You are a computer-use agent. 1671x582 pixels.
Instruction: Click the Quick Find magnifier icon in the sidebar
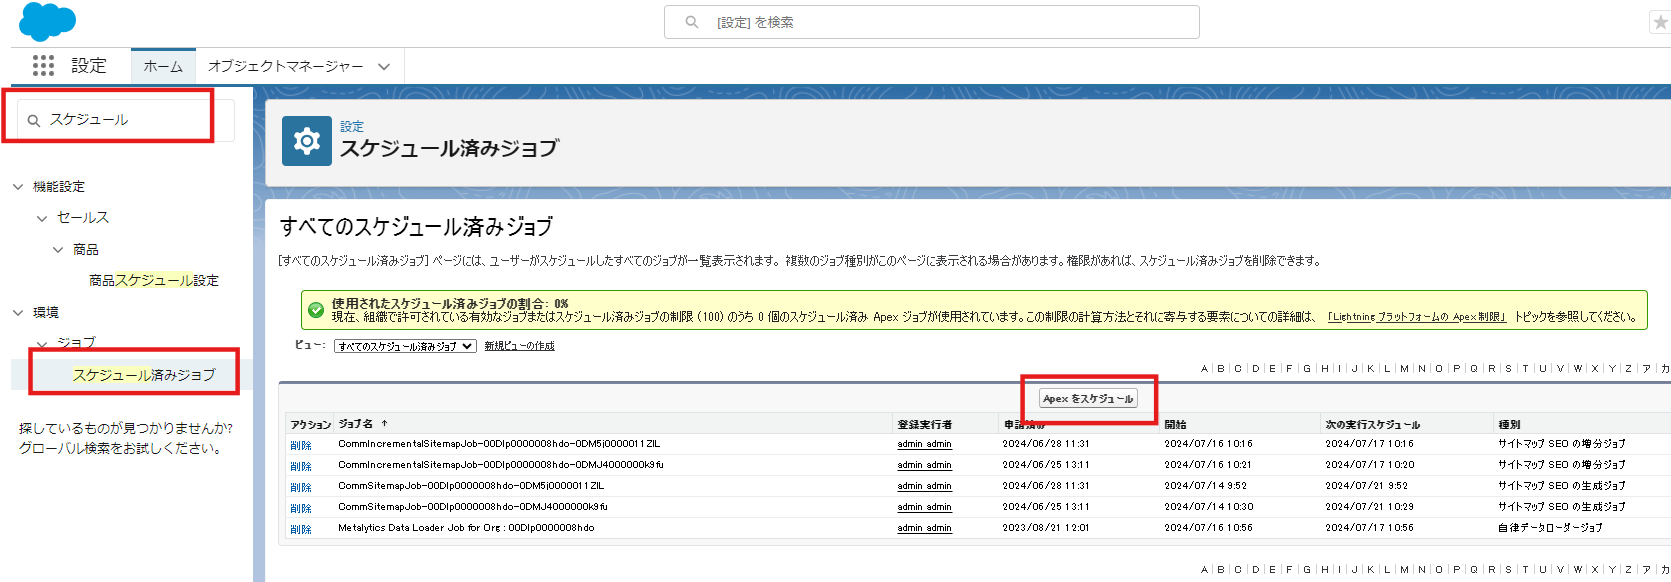point(34,120)
